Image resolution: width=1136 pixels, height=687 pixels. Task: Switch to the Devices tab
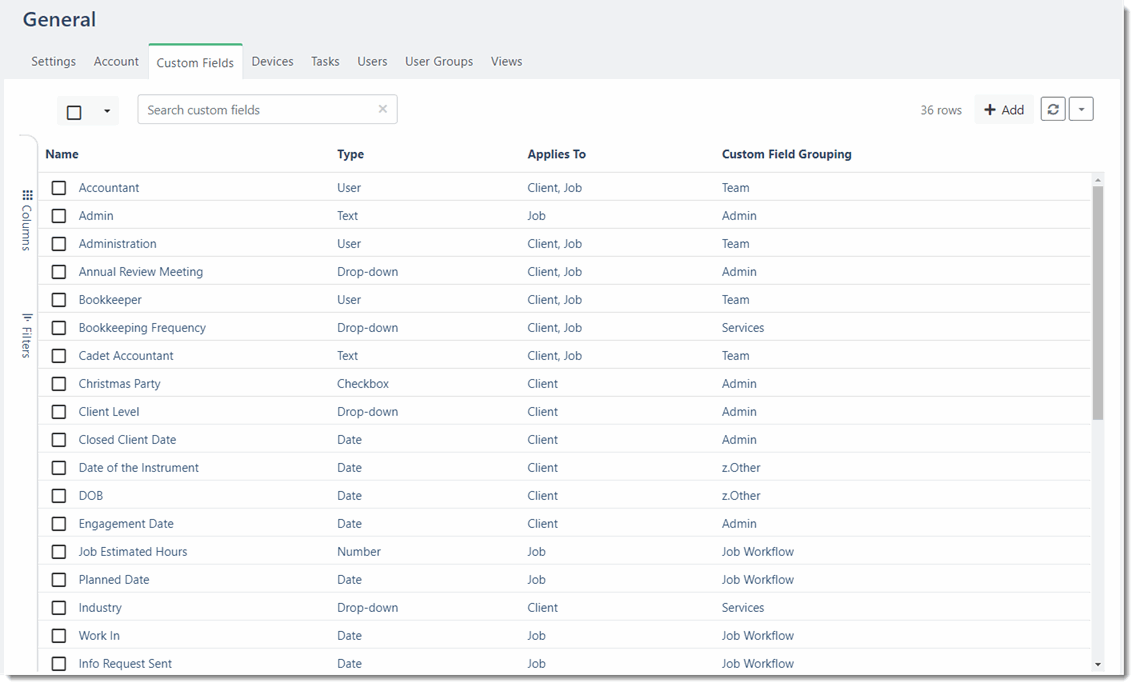click(x=272, y=61)
